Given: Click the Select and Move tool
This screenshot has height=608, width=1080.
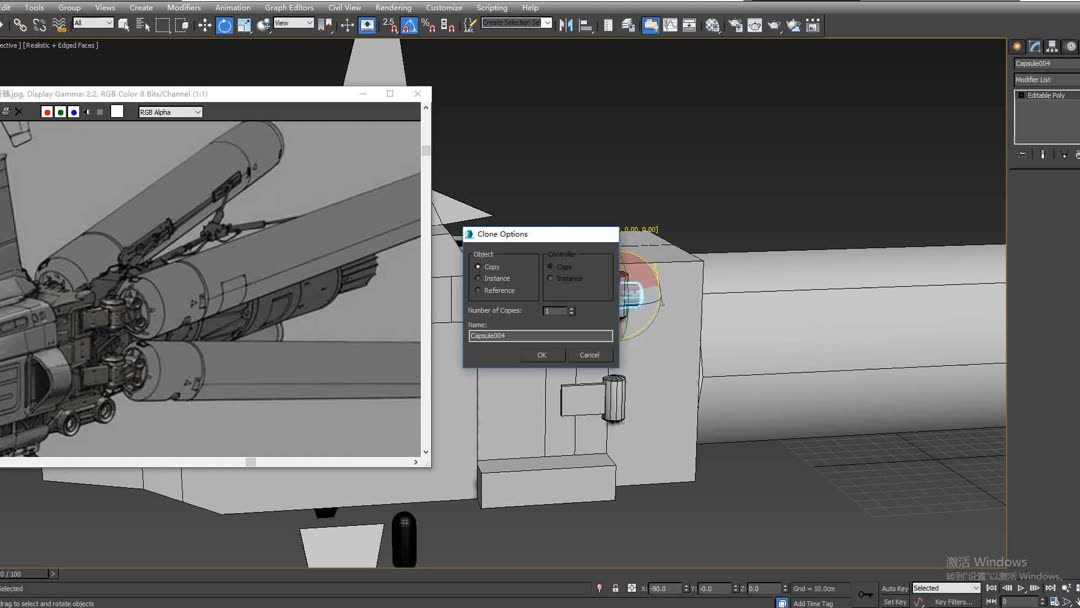Looking at the screenshot, I should [204, 25].
